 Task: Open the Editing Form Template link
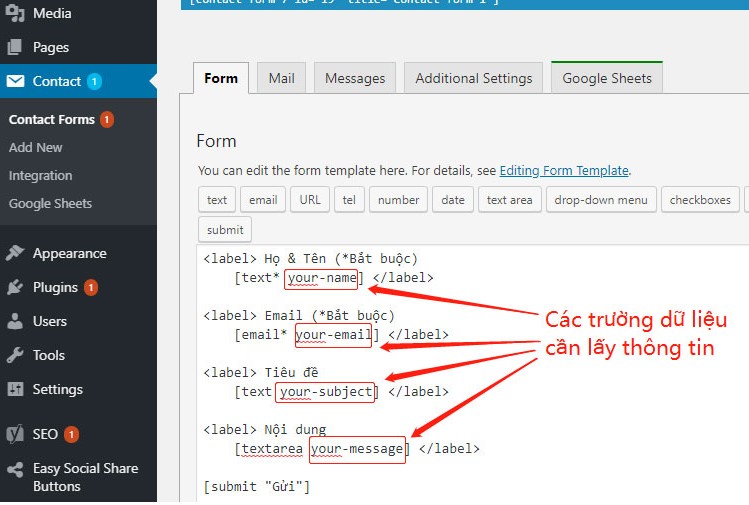(564, 171)
